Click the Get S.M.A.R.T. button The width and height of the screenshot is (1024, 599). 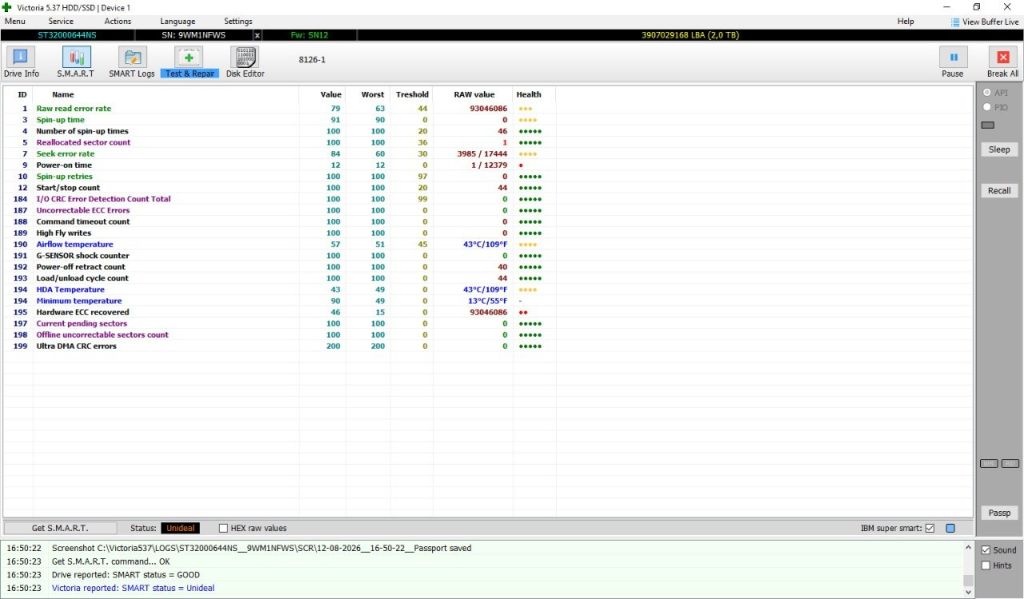(60, 528)
